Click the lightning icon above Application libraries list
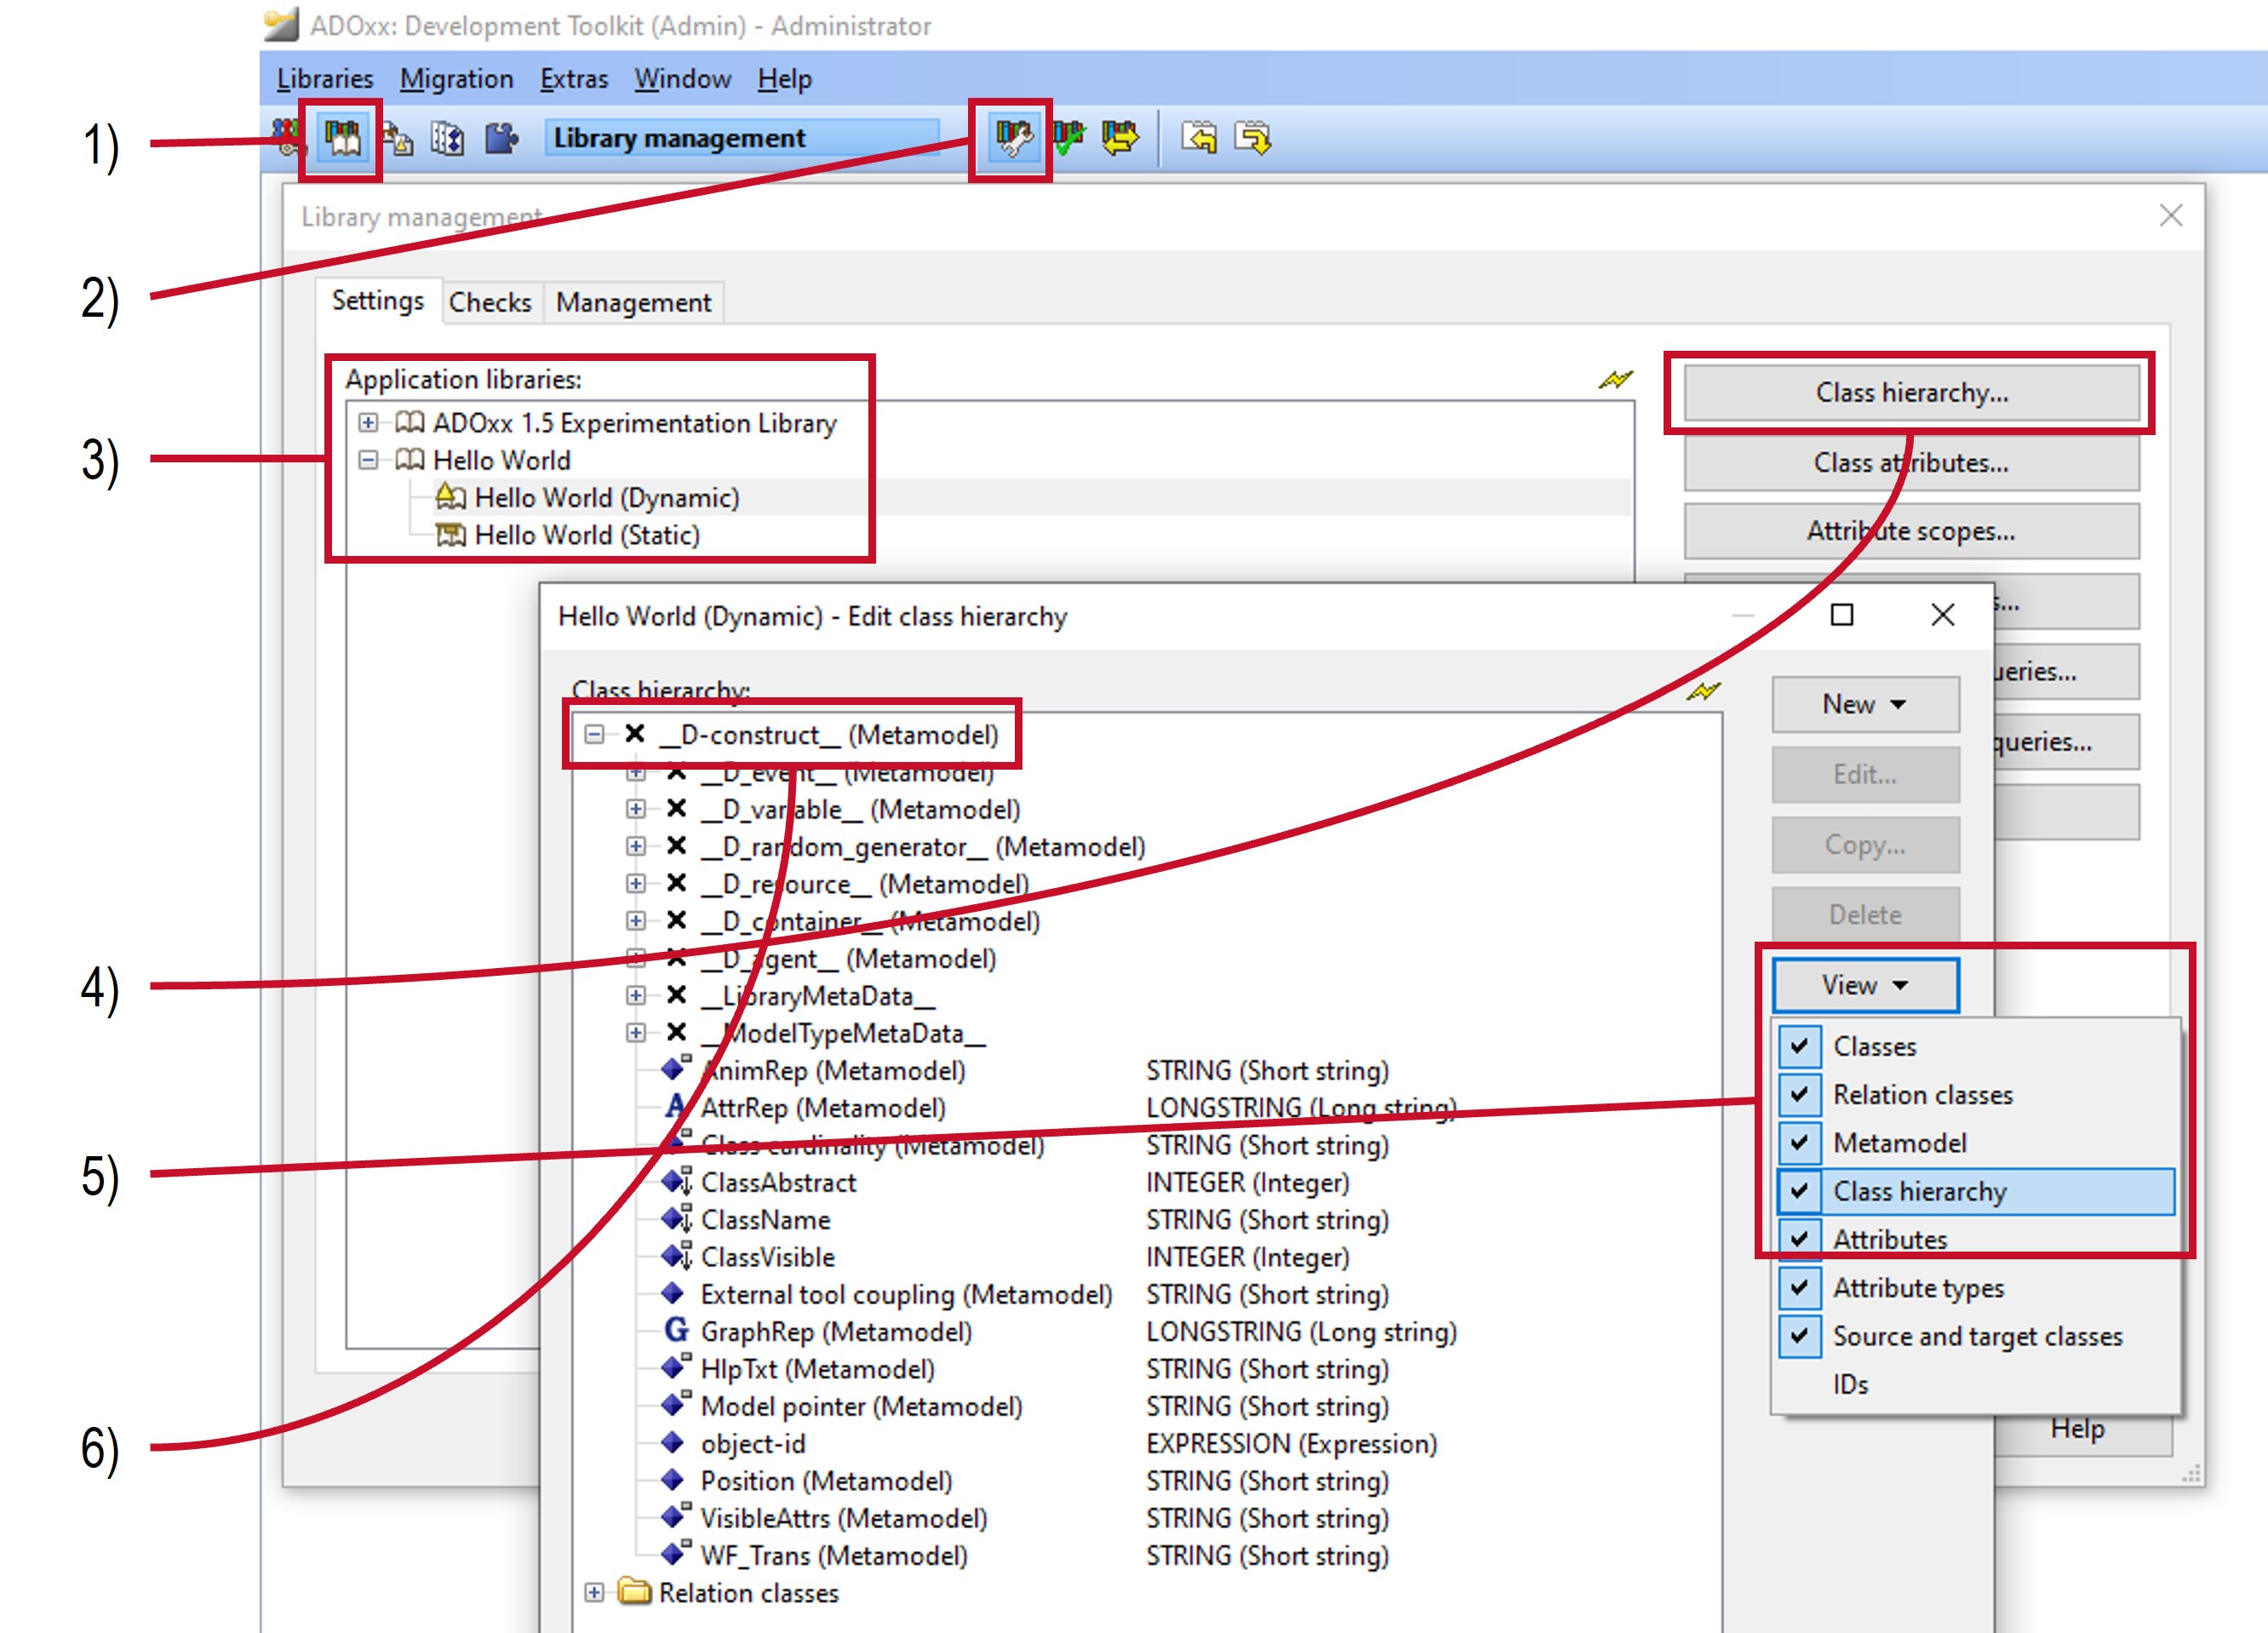Image resolution: width=2268 pixels, height=1633 pixels. click(1615, 380)
